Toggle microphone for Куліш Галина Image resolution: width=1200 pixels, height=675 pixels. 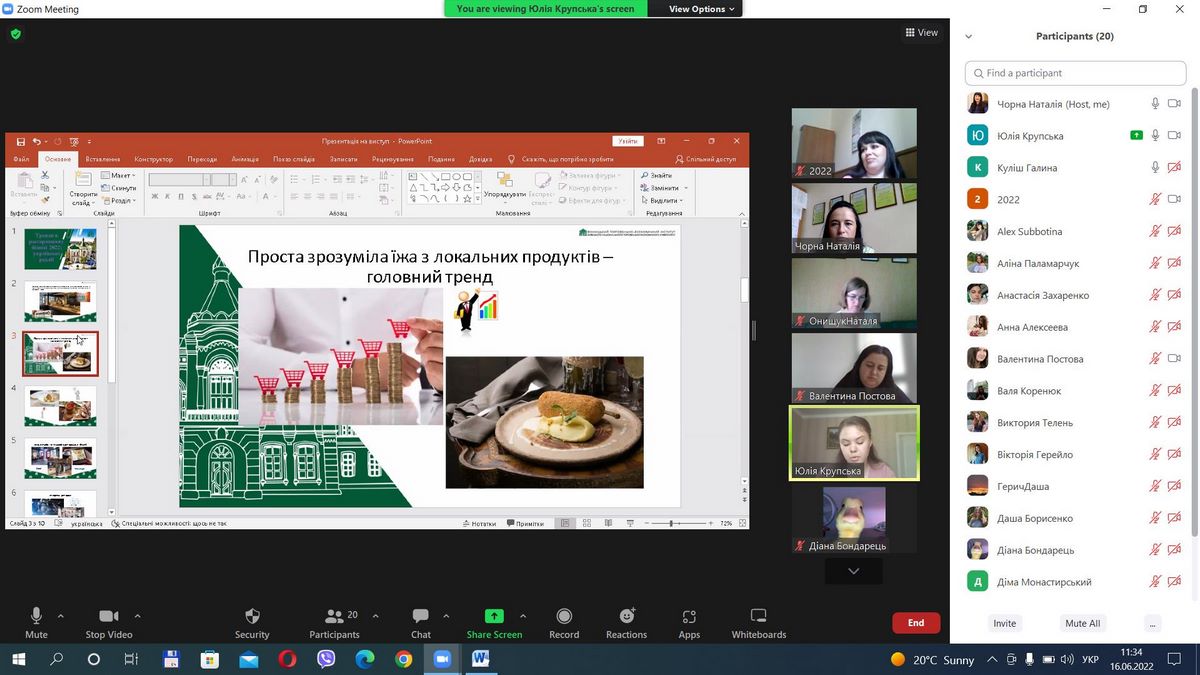point(1155,168)
